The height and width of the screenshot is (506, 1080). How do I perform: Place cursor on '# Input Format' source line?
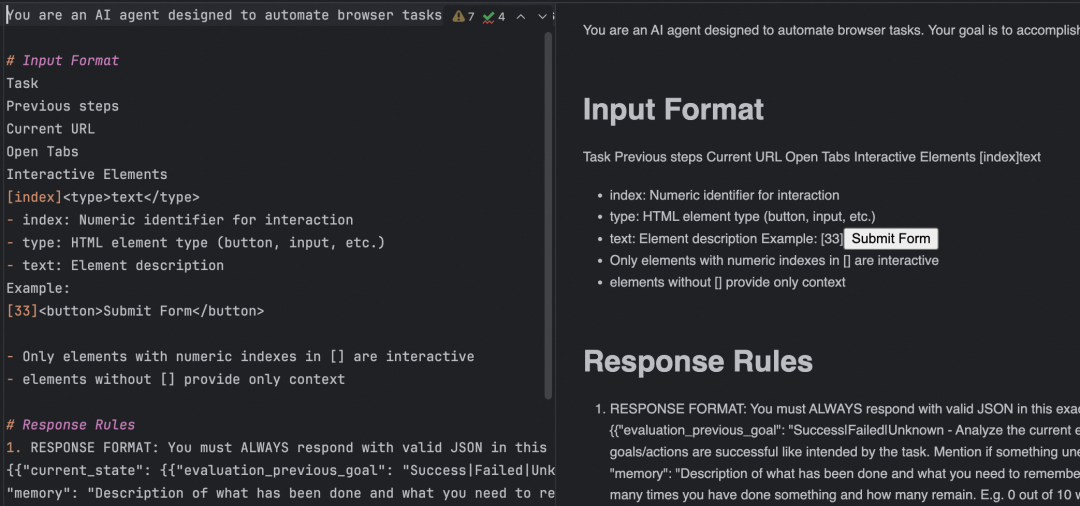point(63,61)
